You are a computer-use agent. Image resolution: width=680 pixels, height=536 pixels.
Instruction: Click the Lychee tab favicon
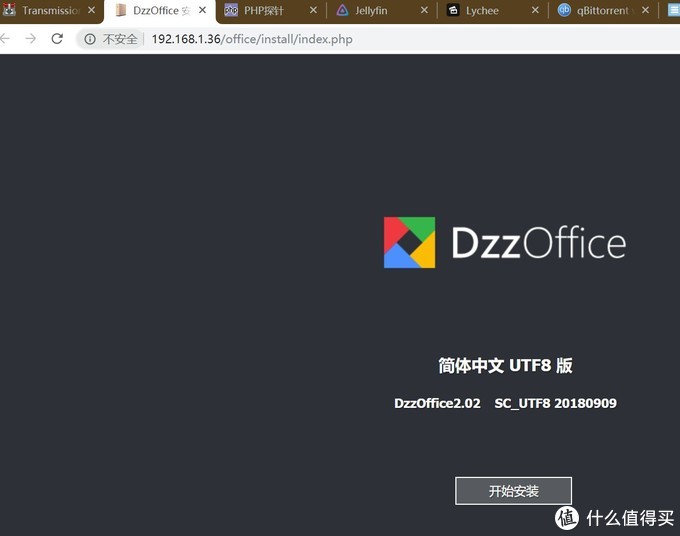[453, 10]
